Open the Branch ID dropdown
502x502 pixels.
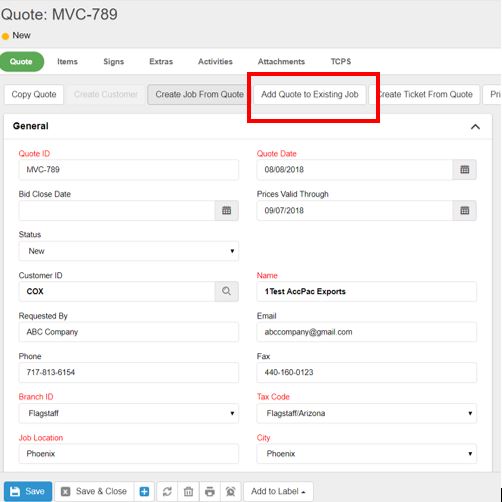[x=129, y=413]
